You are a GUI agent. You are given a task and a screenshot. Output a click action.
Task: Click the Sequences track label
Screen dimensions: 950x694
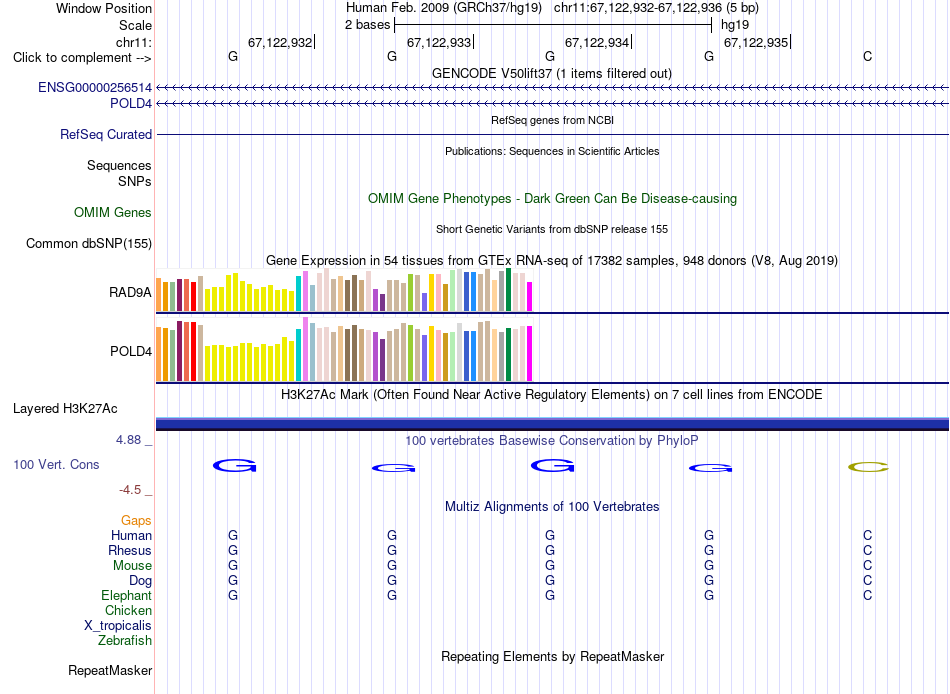pyautogui.click(x=119, y=165)
